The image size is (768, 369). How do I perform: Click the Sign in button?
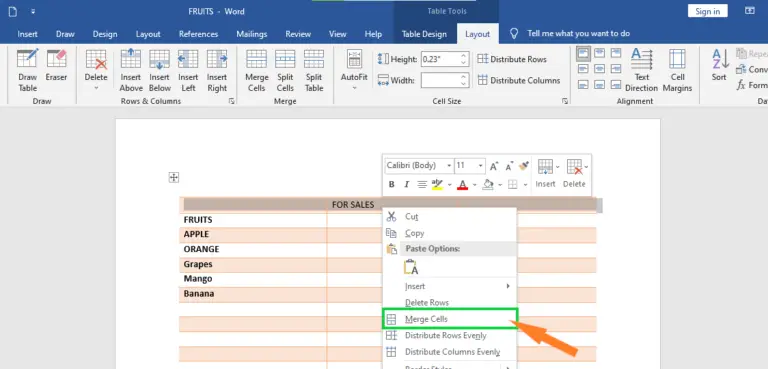pos(707,11)
